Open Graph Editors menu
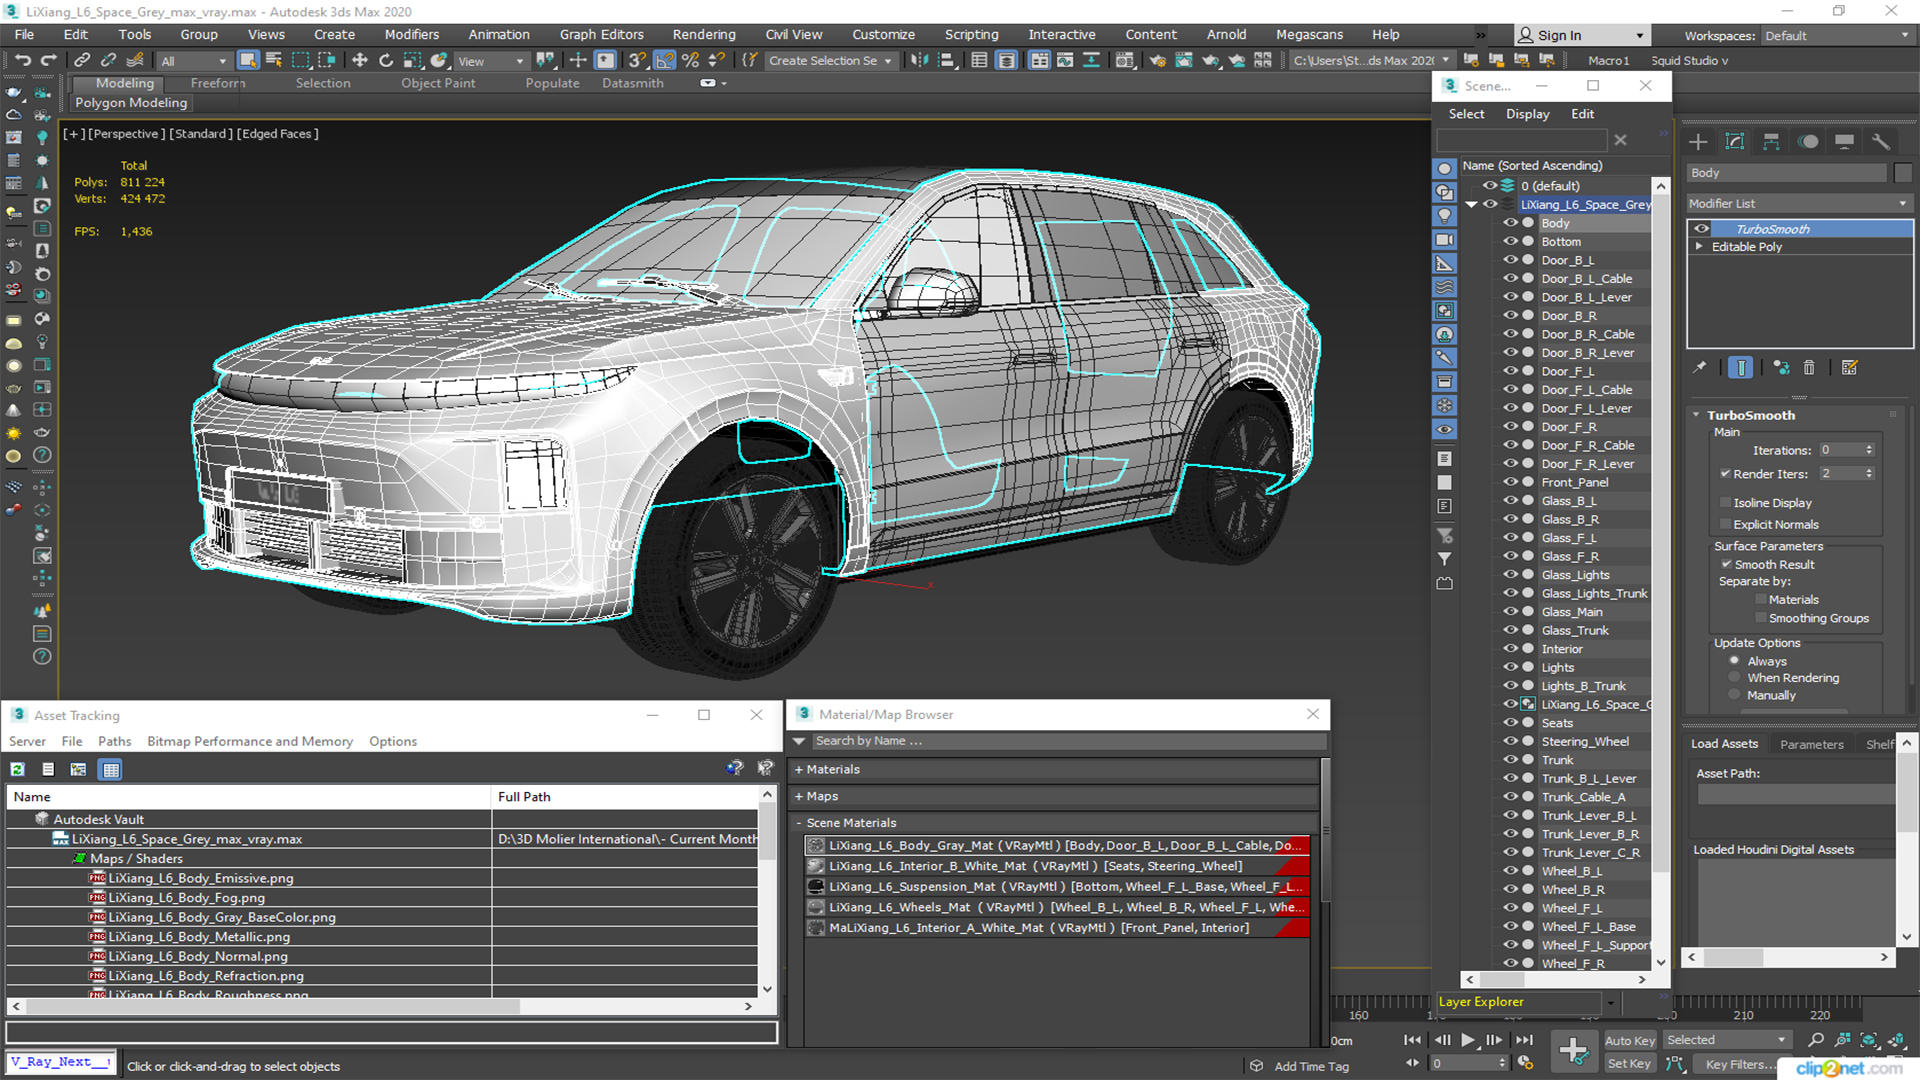The width and height of the screenshot is (1920, 1080). (x=602, y=34)
